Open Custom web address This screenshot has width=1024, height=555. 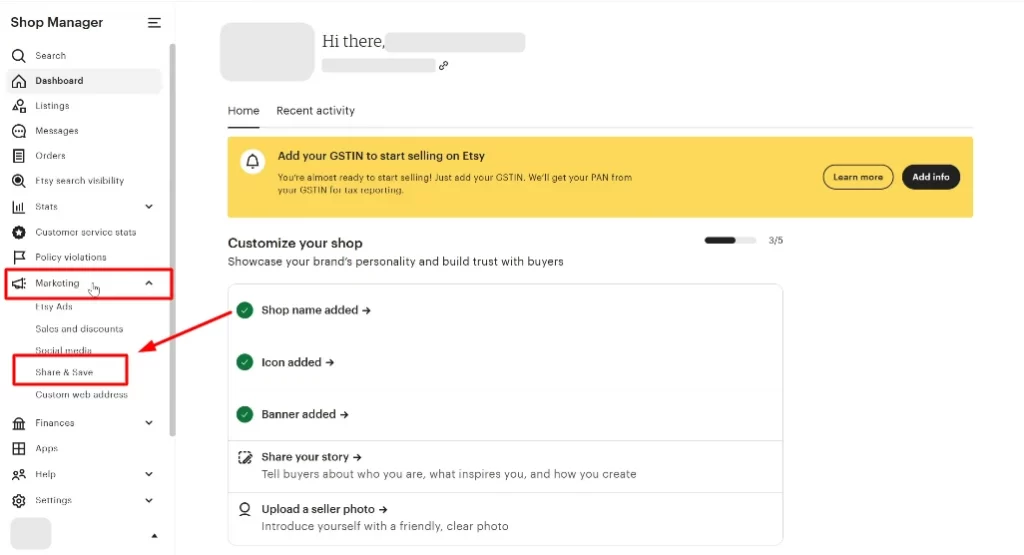point(82,395)
